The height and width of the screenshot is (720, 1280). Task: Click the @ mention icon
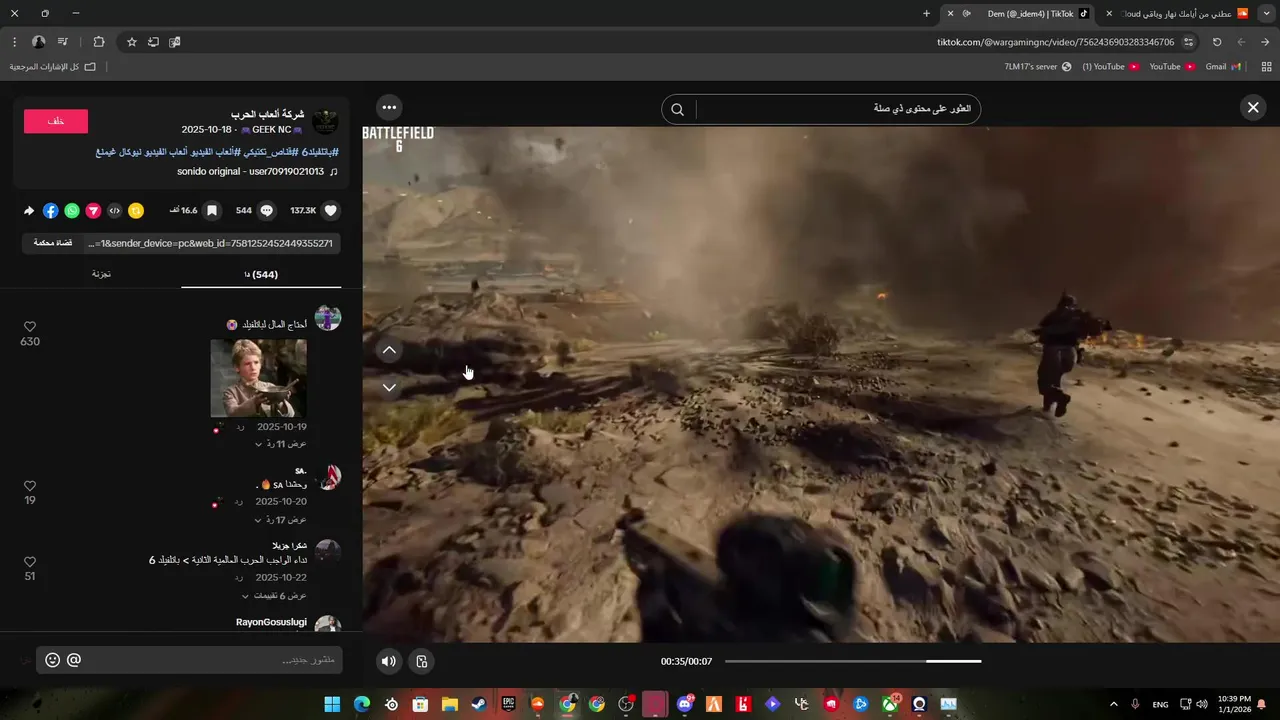click(74, 660)
